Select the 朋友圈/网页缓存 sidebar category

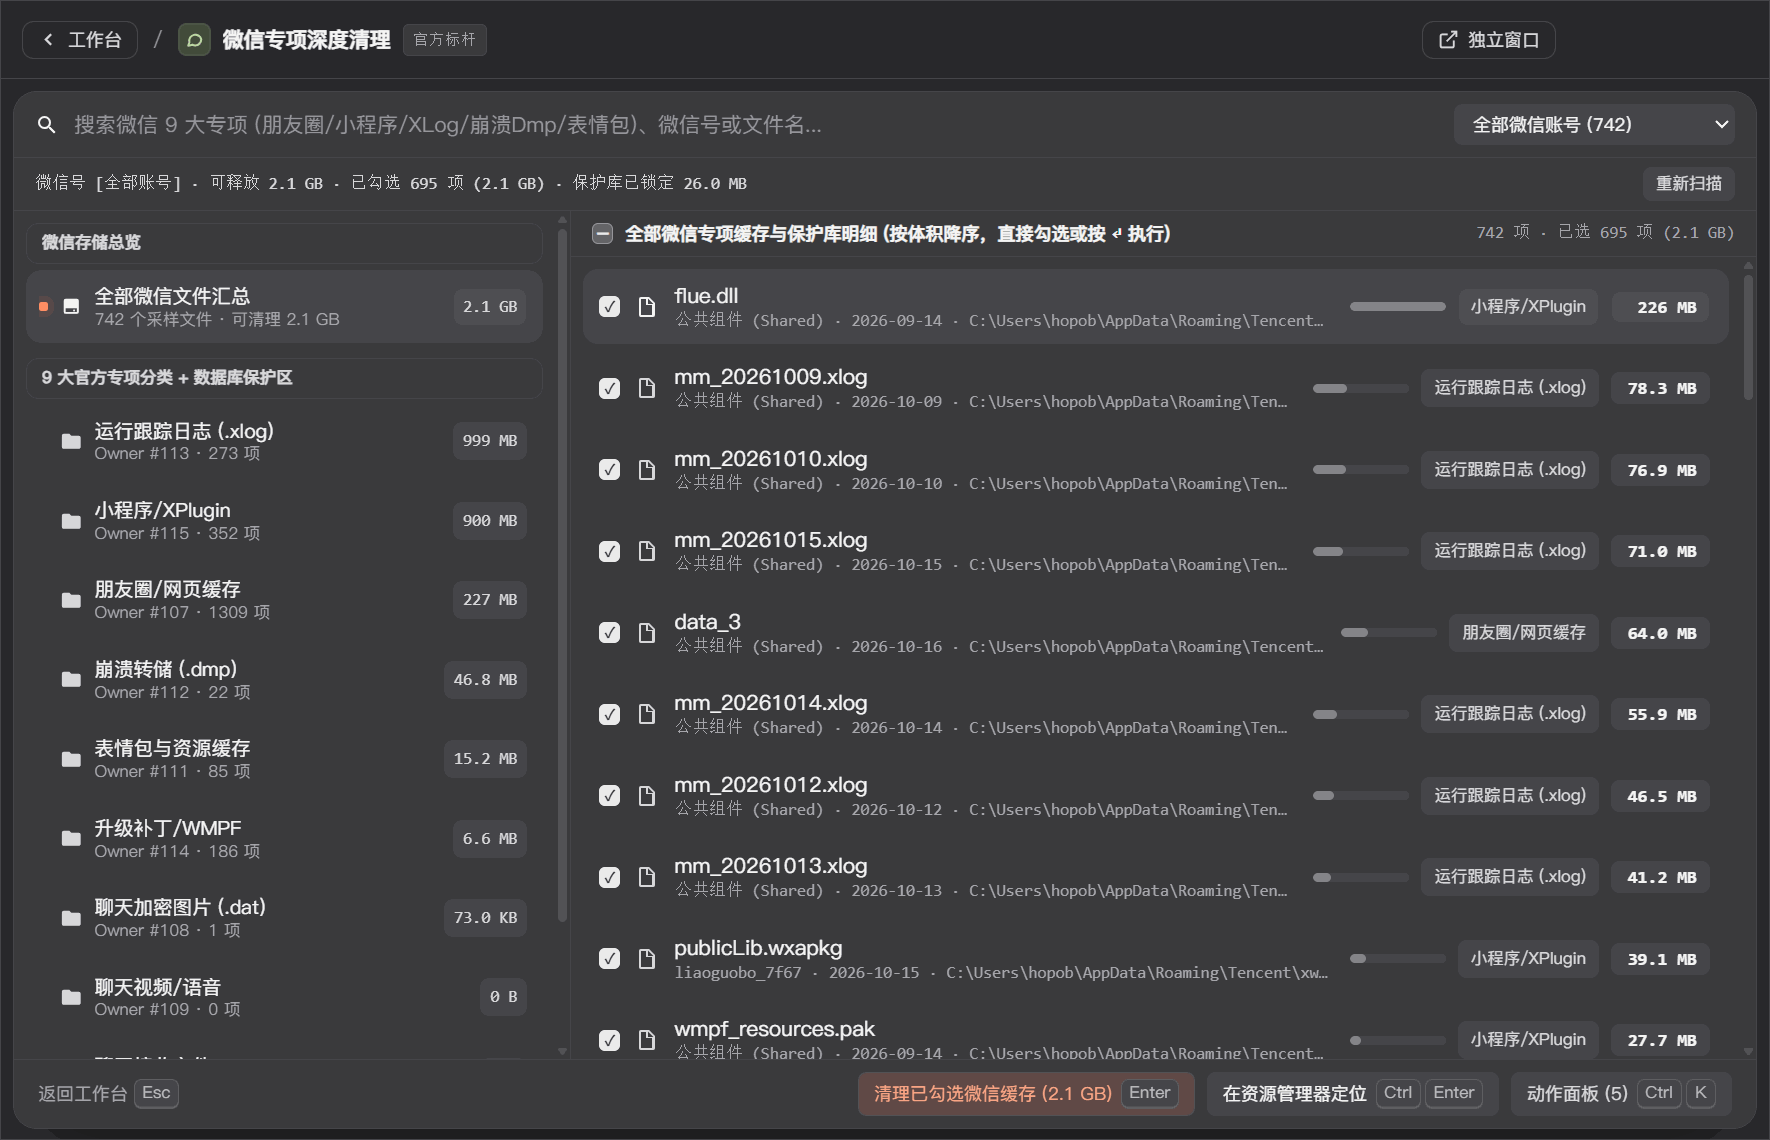pyautogui.click(x=284, y=600)
